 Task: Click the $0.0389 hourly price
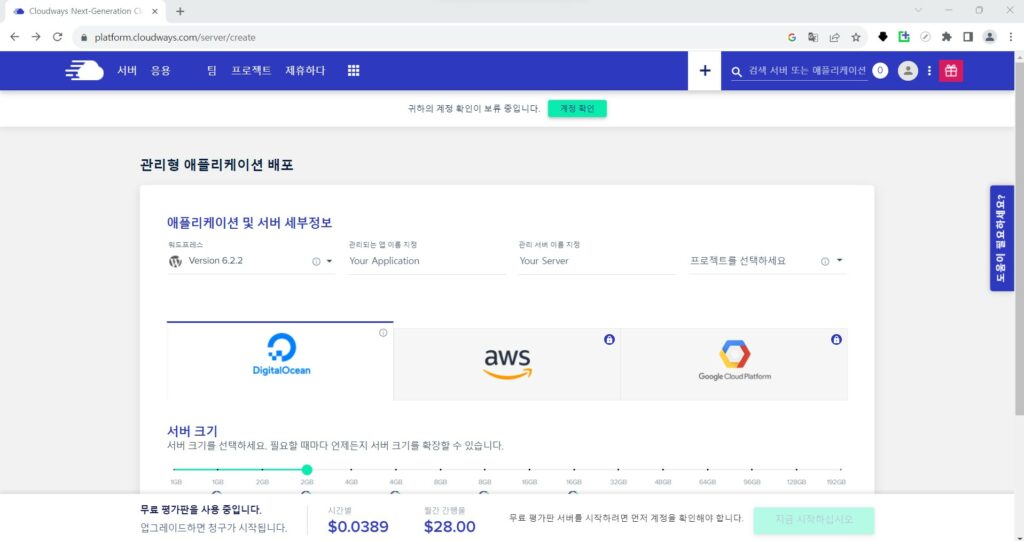pos(358,527)
